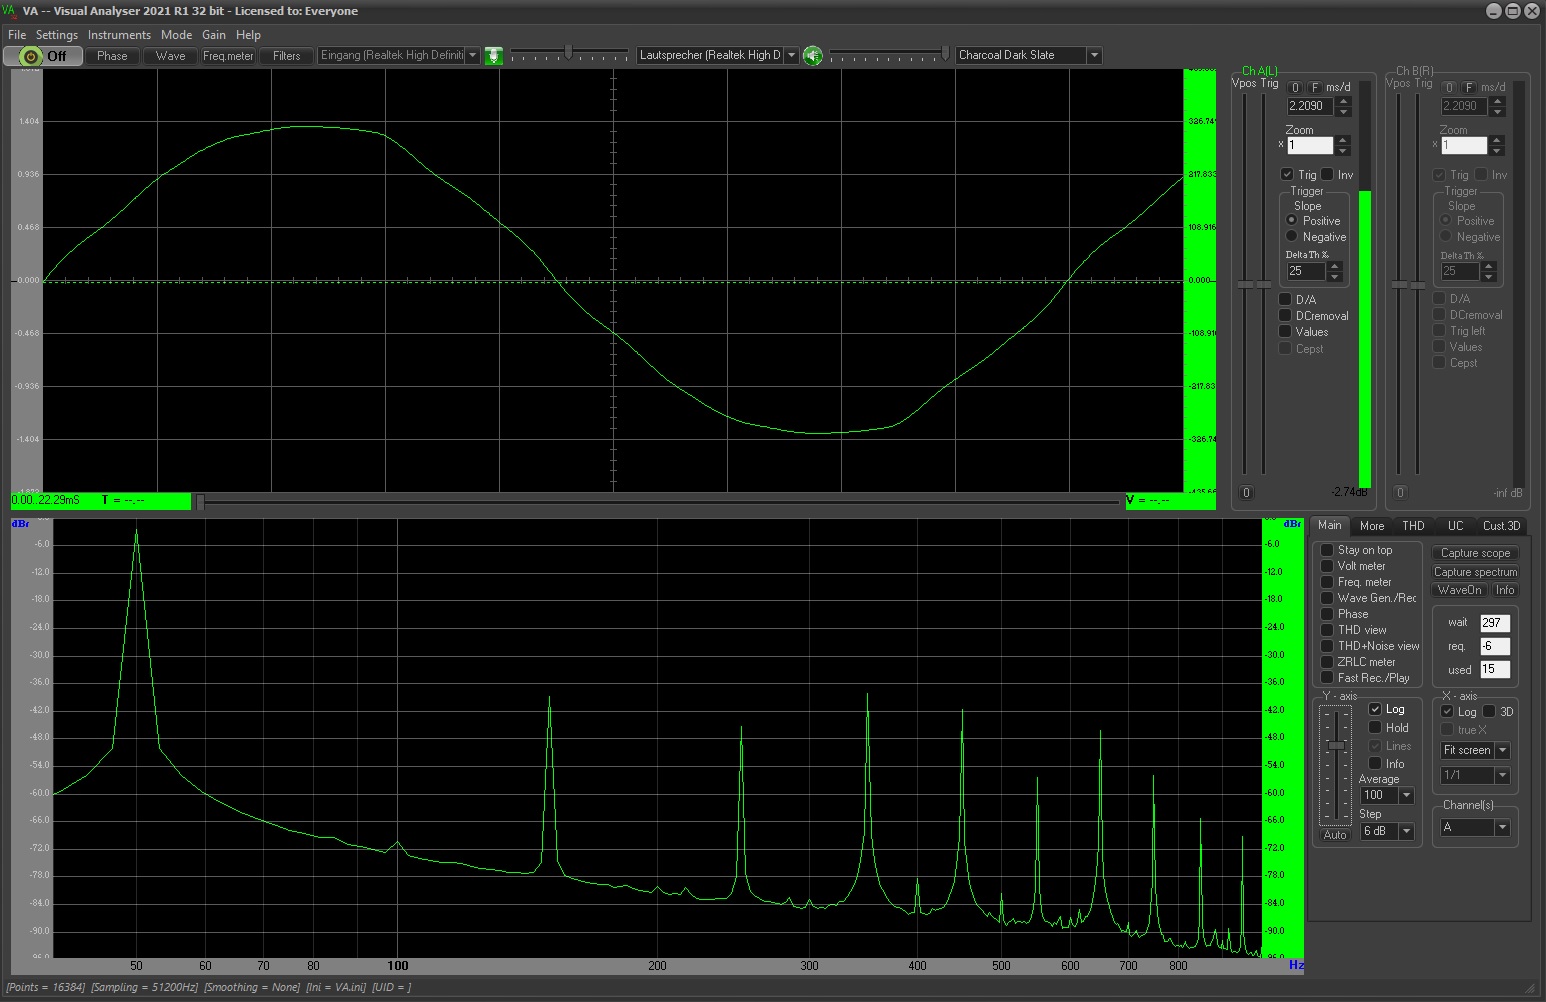
Task: Click the Wave toolbar button
Action: point(171,56)
